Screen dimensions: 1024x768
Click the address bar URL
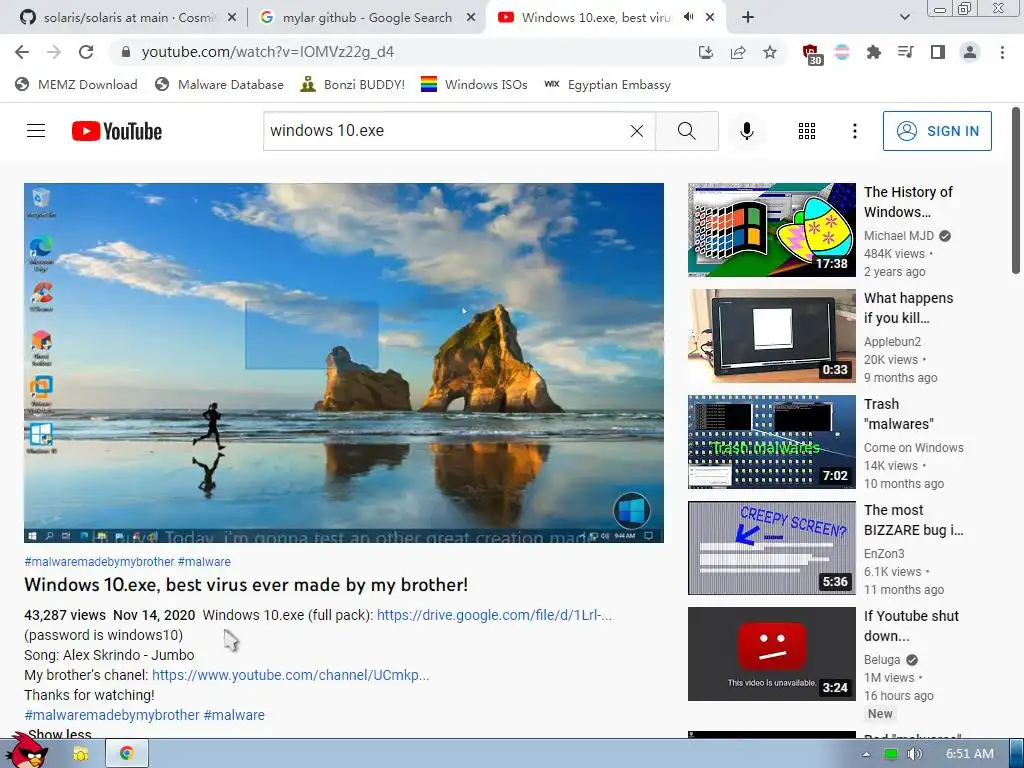tap(268, 52)
